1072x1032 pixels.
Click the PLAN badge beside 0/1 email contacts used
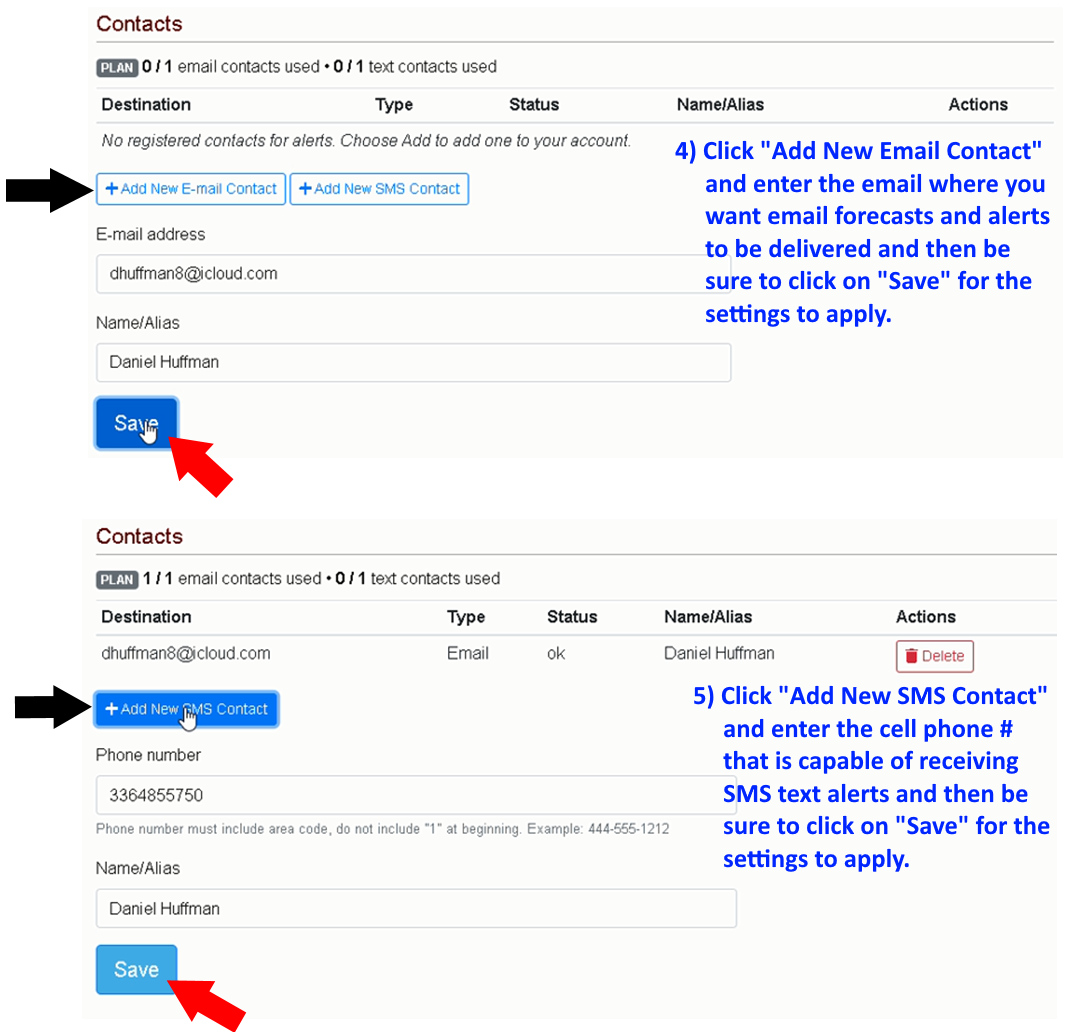tap(117, 68)
